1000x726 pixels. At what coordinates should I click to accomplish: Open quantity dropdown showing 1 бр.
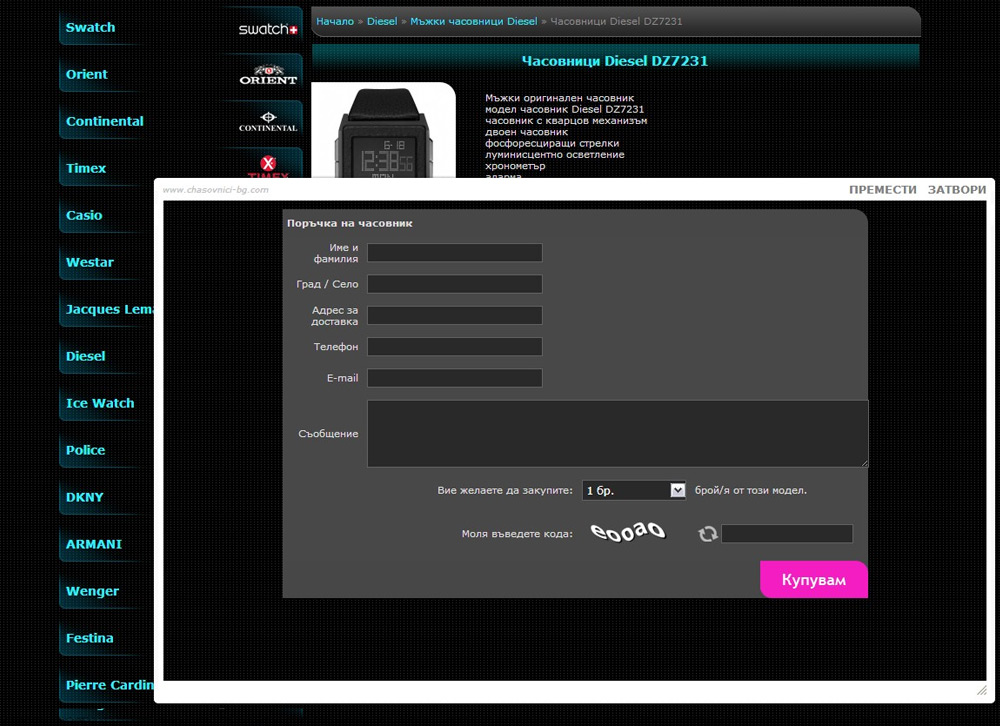click(x=634, y=490)
